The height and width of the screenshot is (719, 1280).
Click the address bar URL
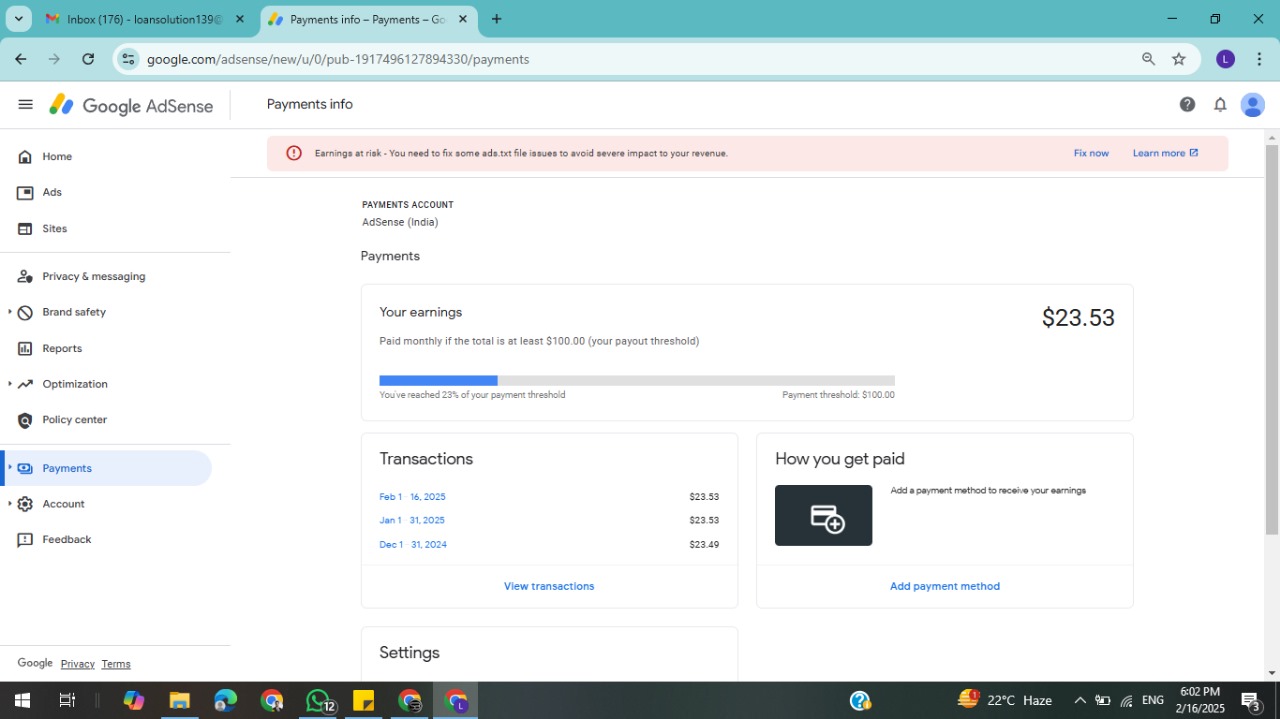pos(338,59)
